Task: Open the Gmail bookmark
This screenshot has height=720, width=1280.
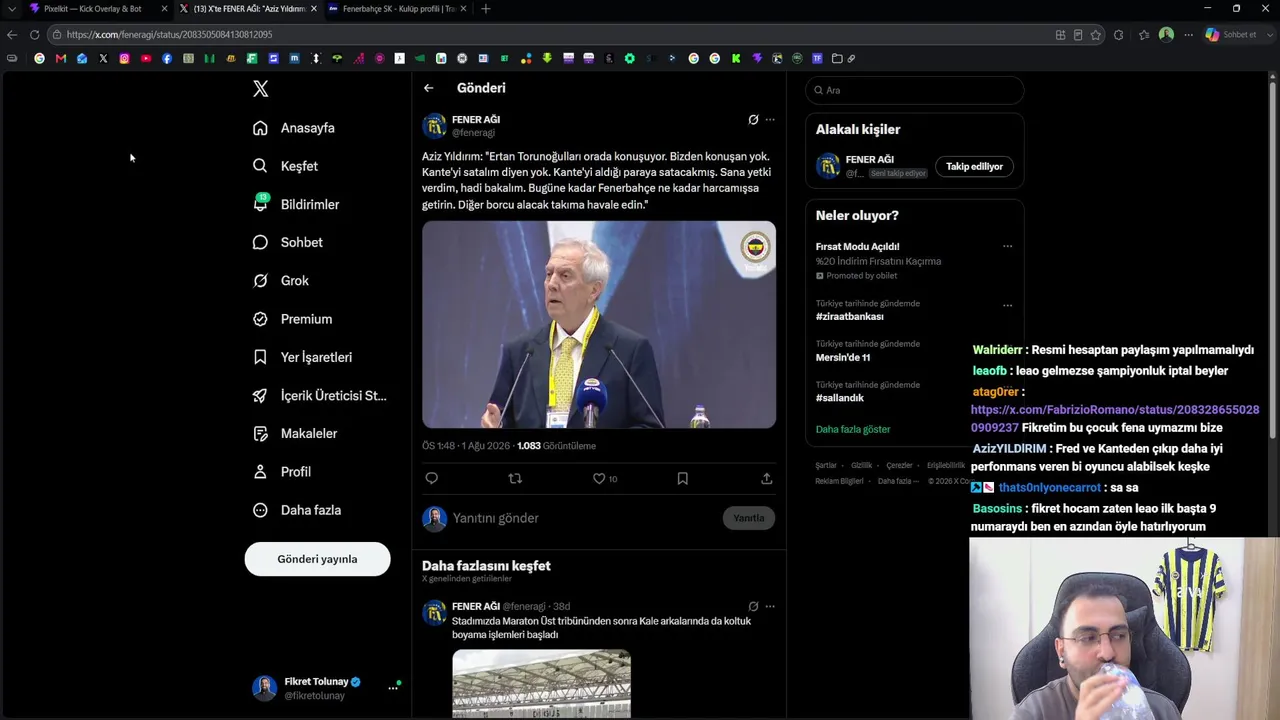Action: 61,58
